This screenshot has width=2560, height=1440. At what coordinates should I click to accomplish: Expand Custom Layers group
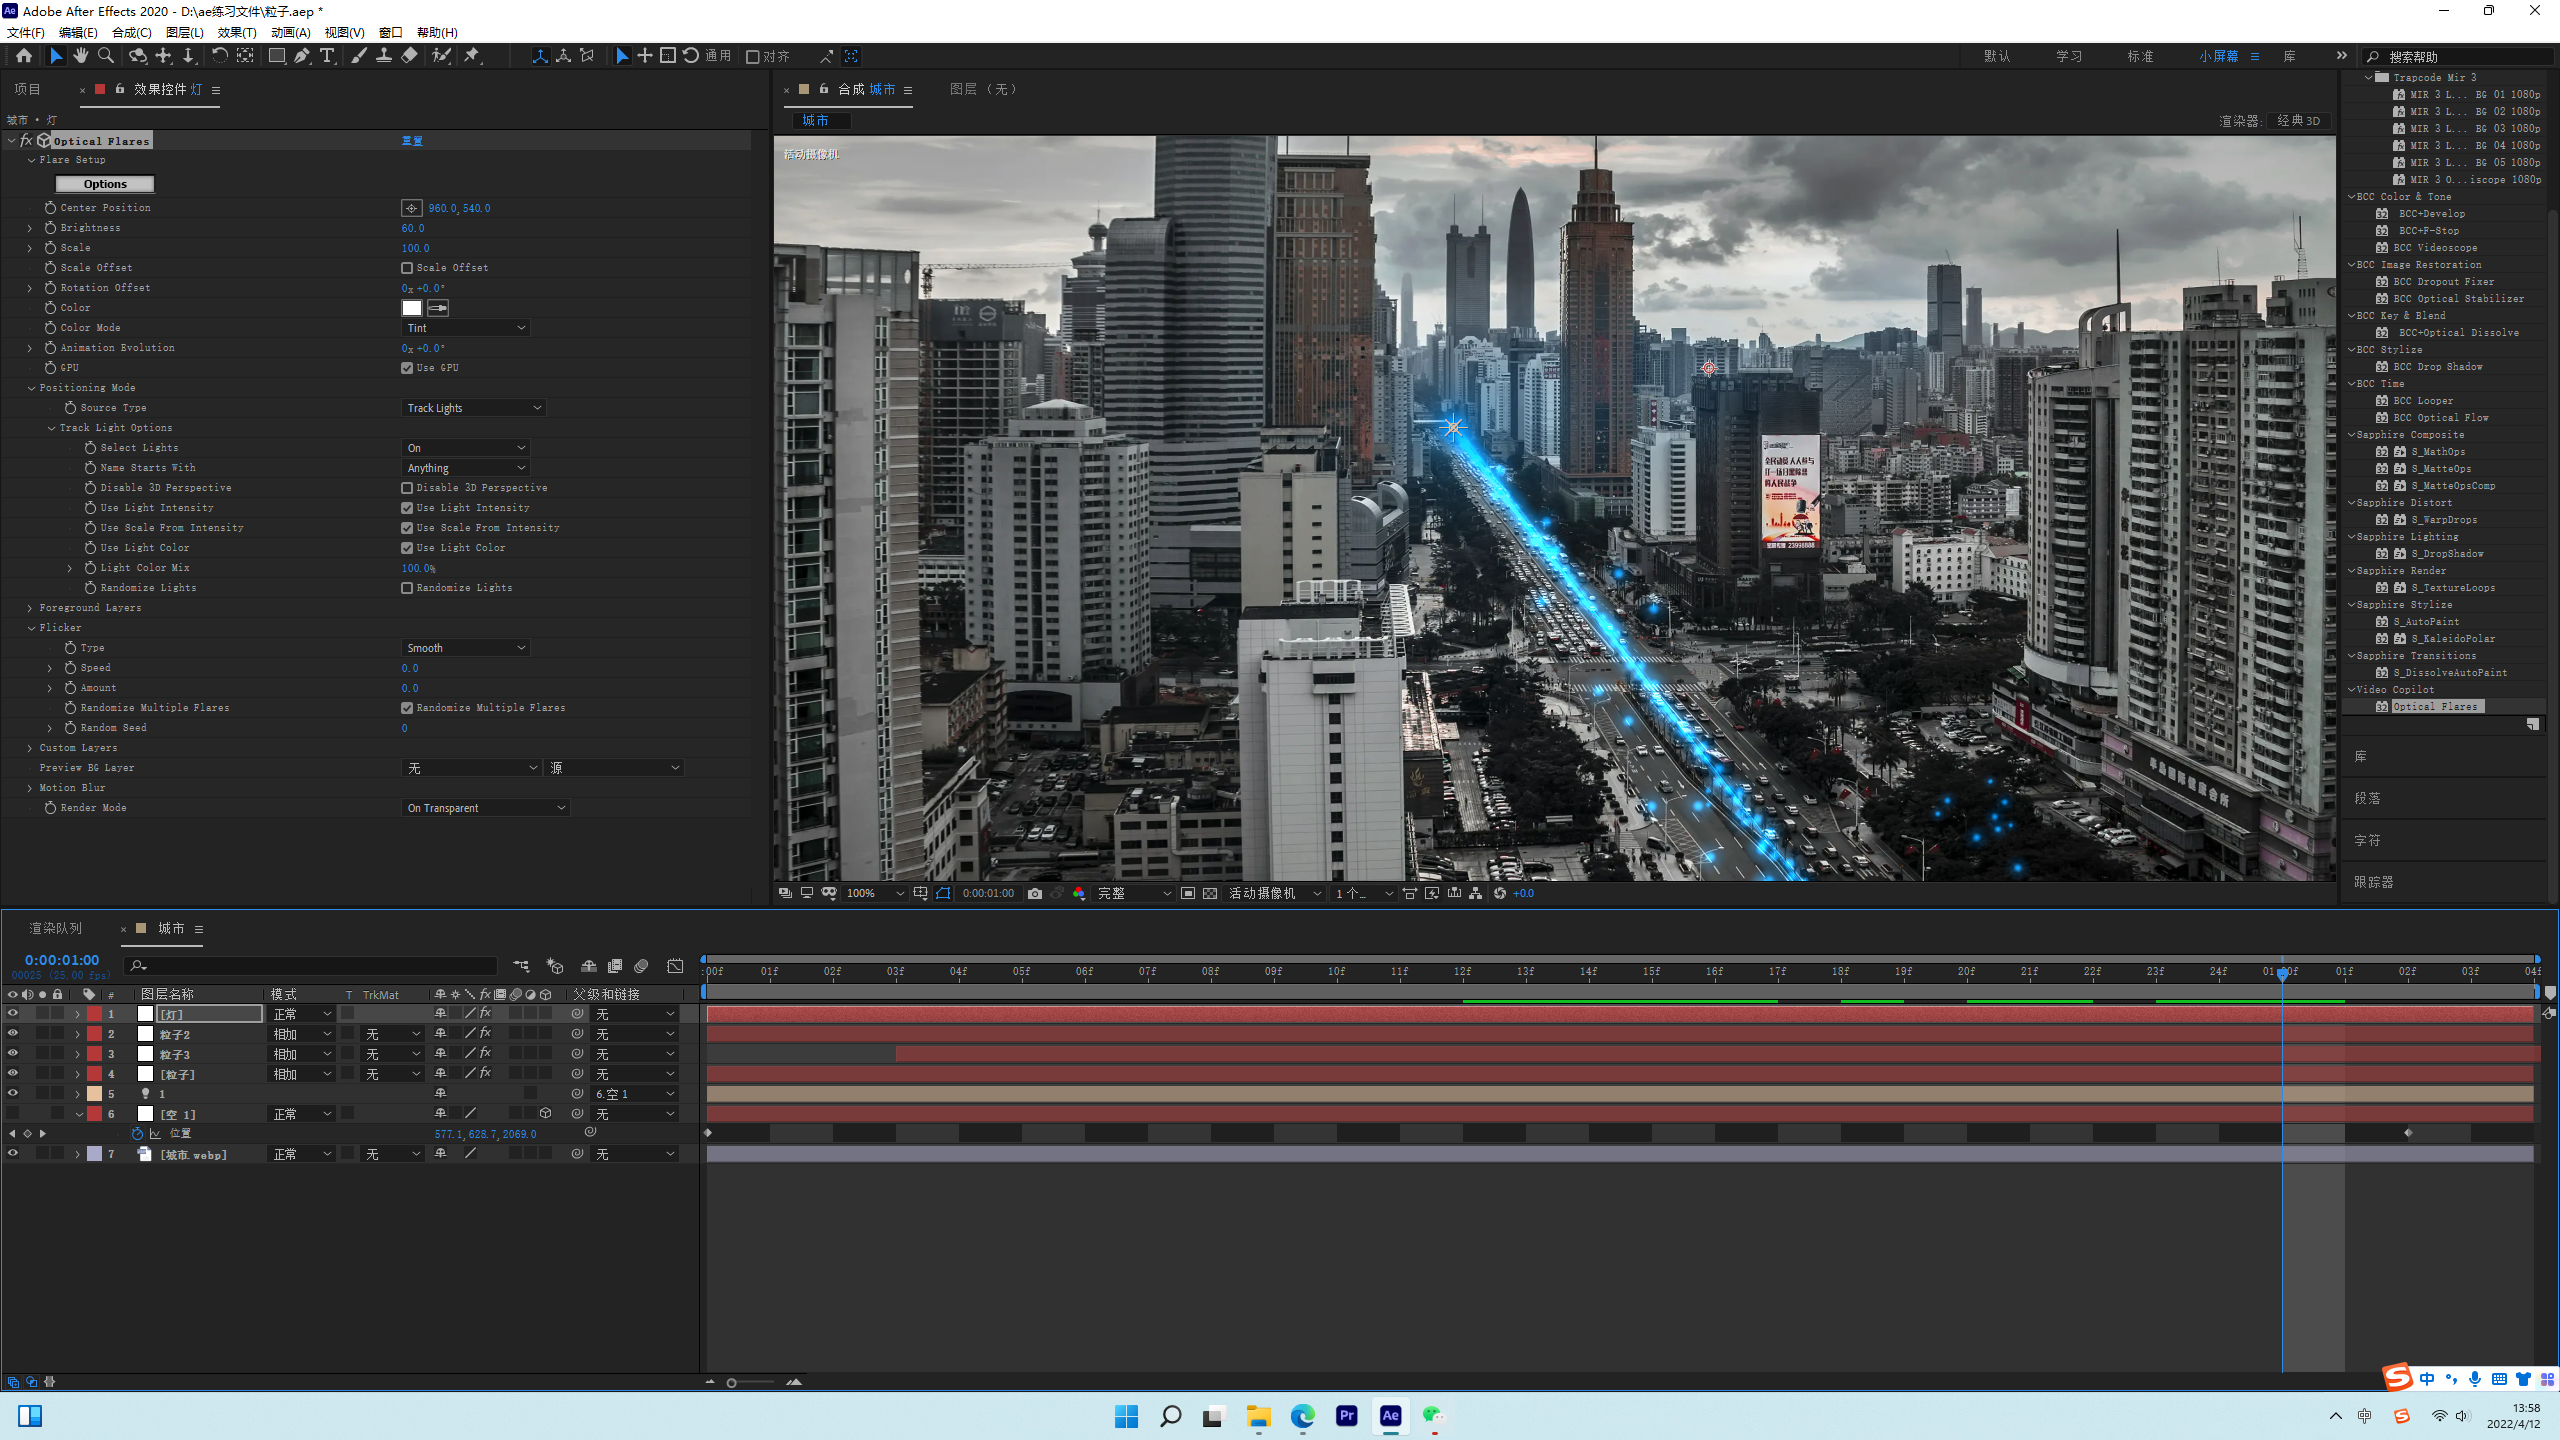coord(30,748)
